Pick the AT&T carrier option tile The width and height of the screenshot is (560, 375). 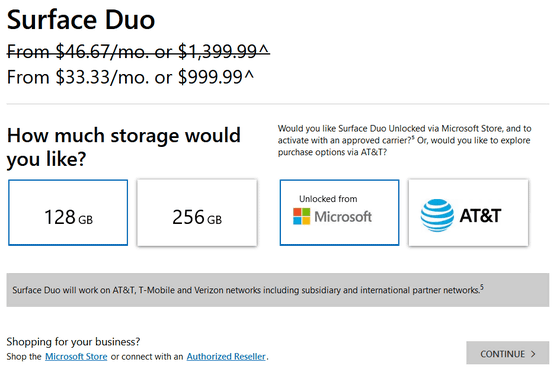468,212
